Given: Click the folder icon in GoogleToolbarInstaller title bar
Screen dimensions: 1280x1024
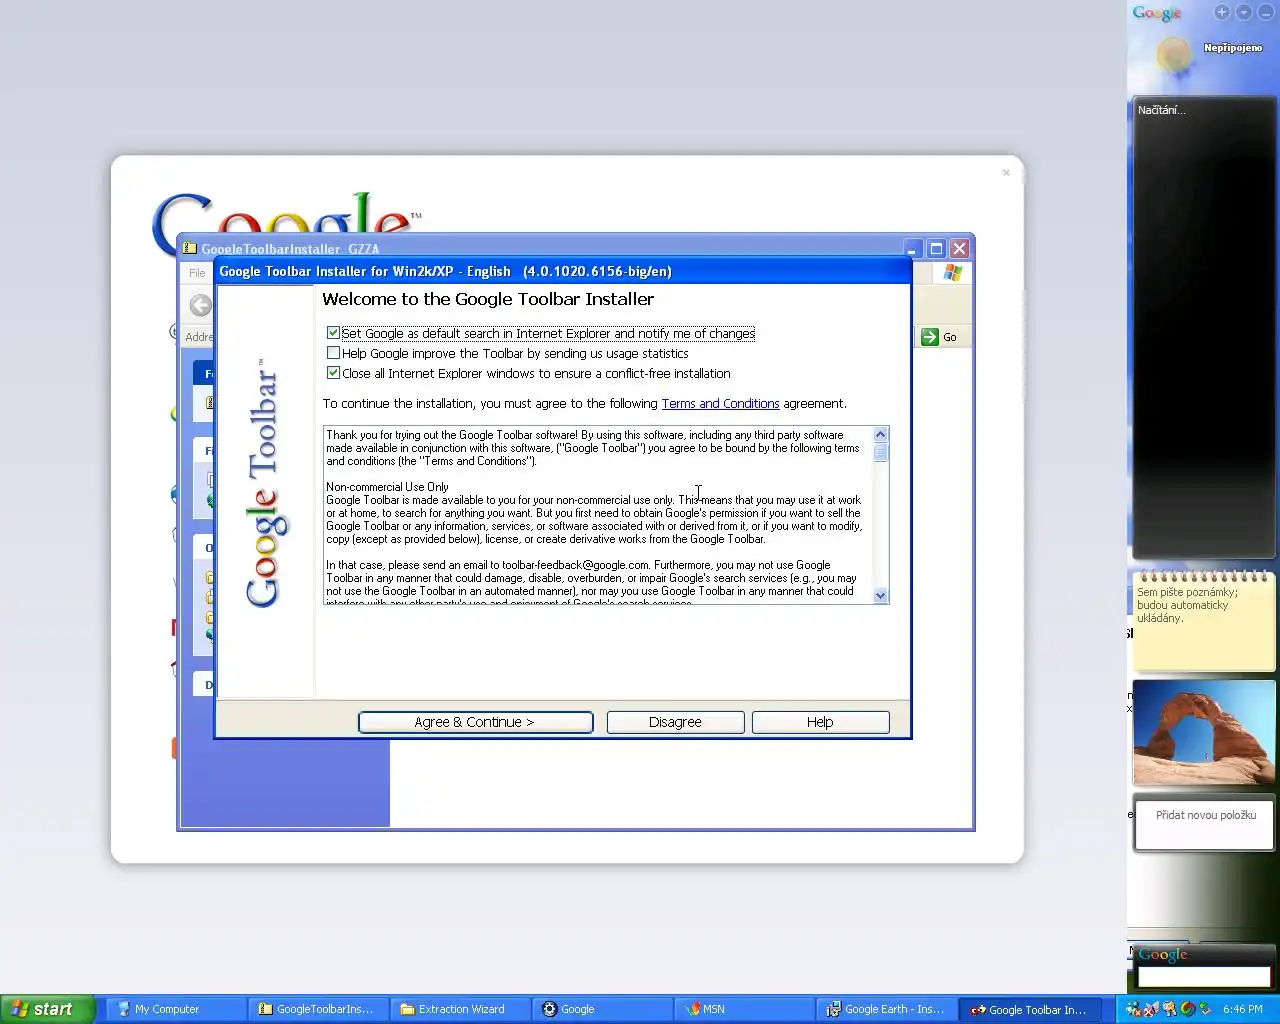Looking at the screenshot, I should click(190, 249).
